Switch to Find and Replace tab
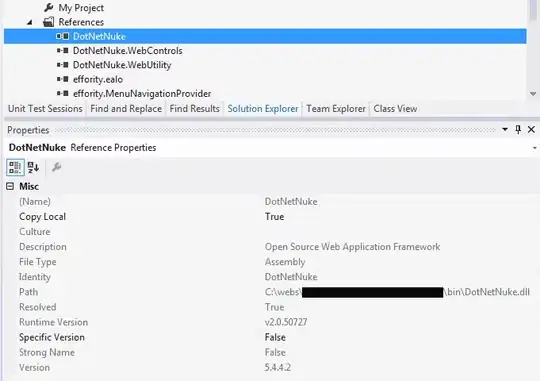The image size is (540, 381). click(126, 109)
